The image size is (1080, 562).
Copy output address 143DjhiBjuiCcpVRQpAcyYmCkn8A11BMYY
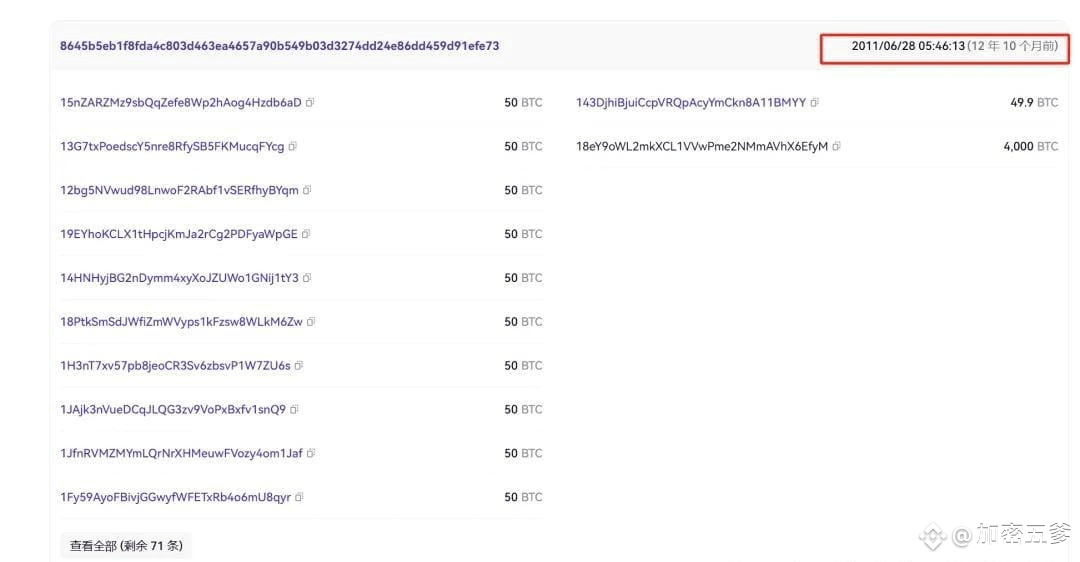pyautogui.click(x=815, y=103)
